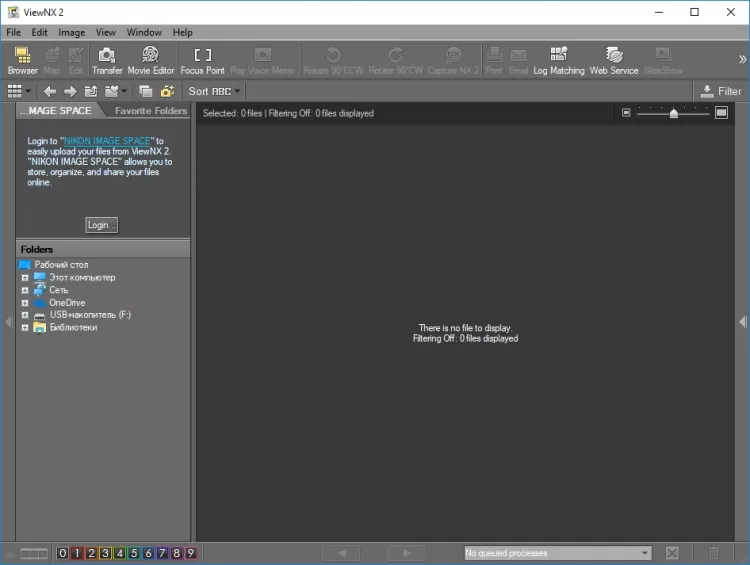The height and width of the screenshot is (565, 750).
Task: Expand the OneDrive tree node
Action: point(25,303)
